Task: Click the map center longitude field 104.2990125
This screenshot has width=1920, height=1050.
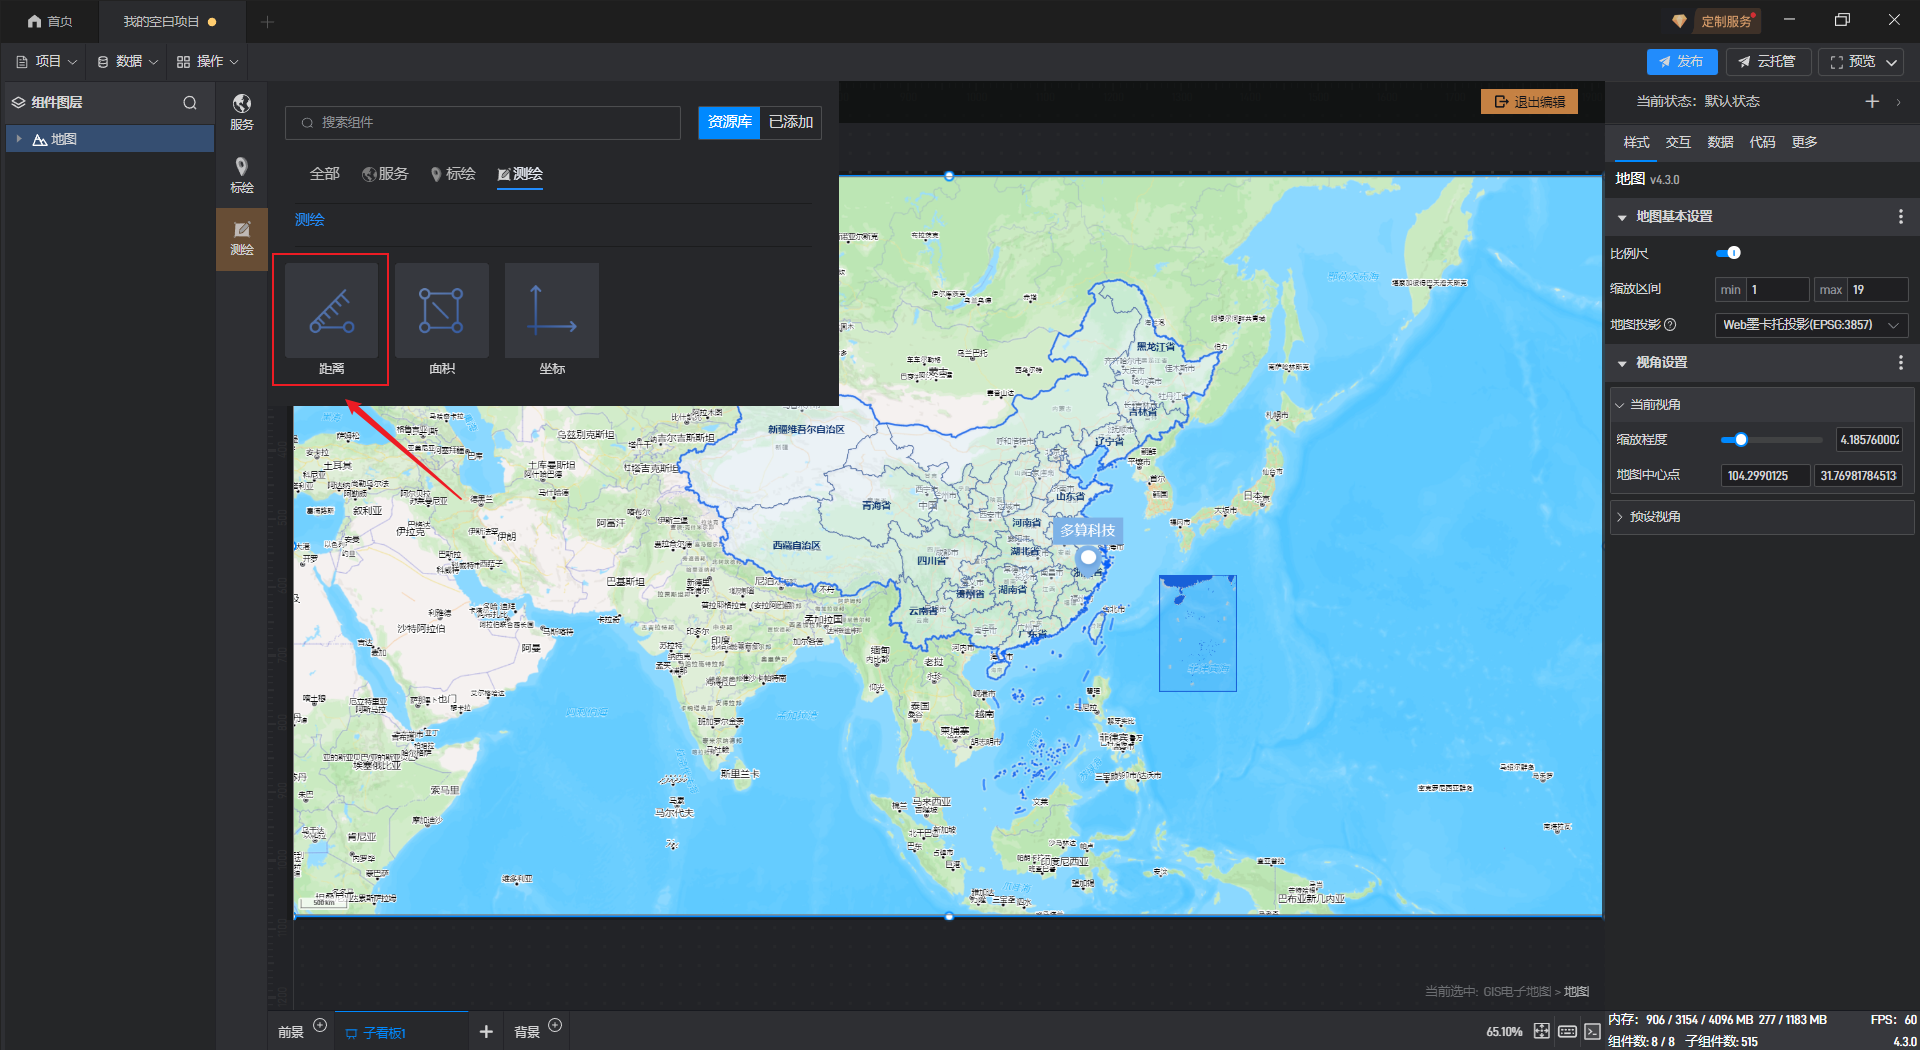Action: (1765, 476)
